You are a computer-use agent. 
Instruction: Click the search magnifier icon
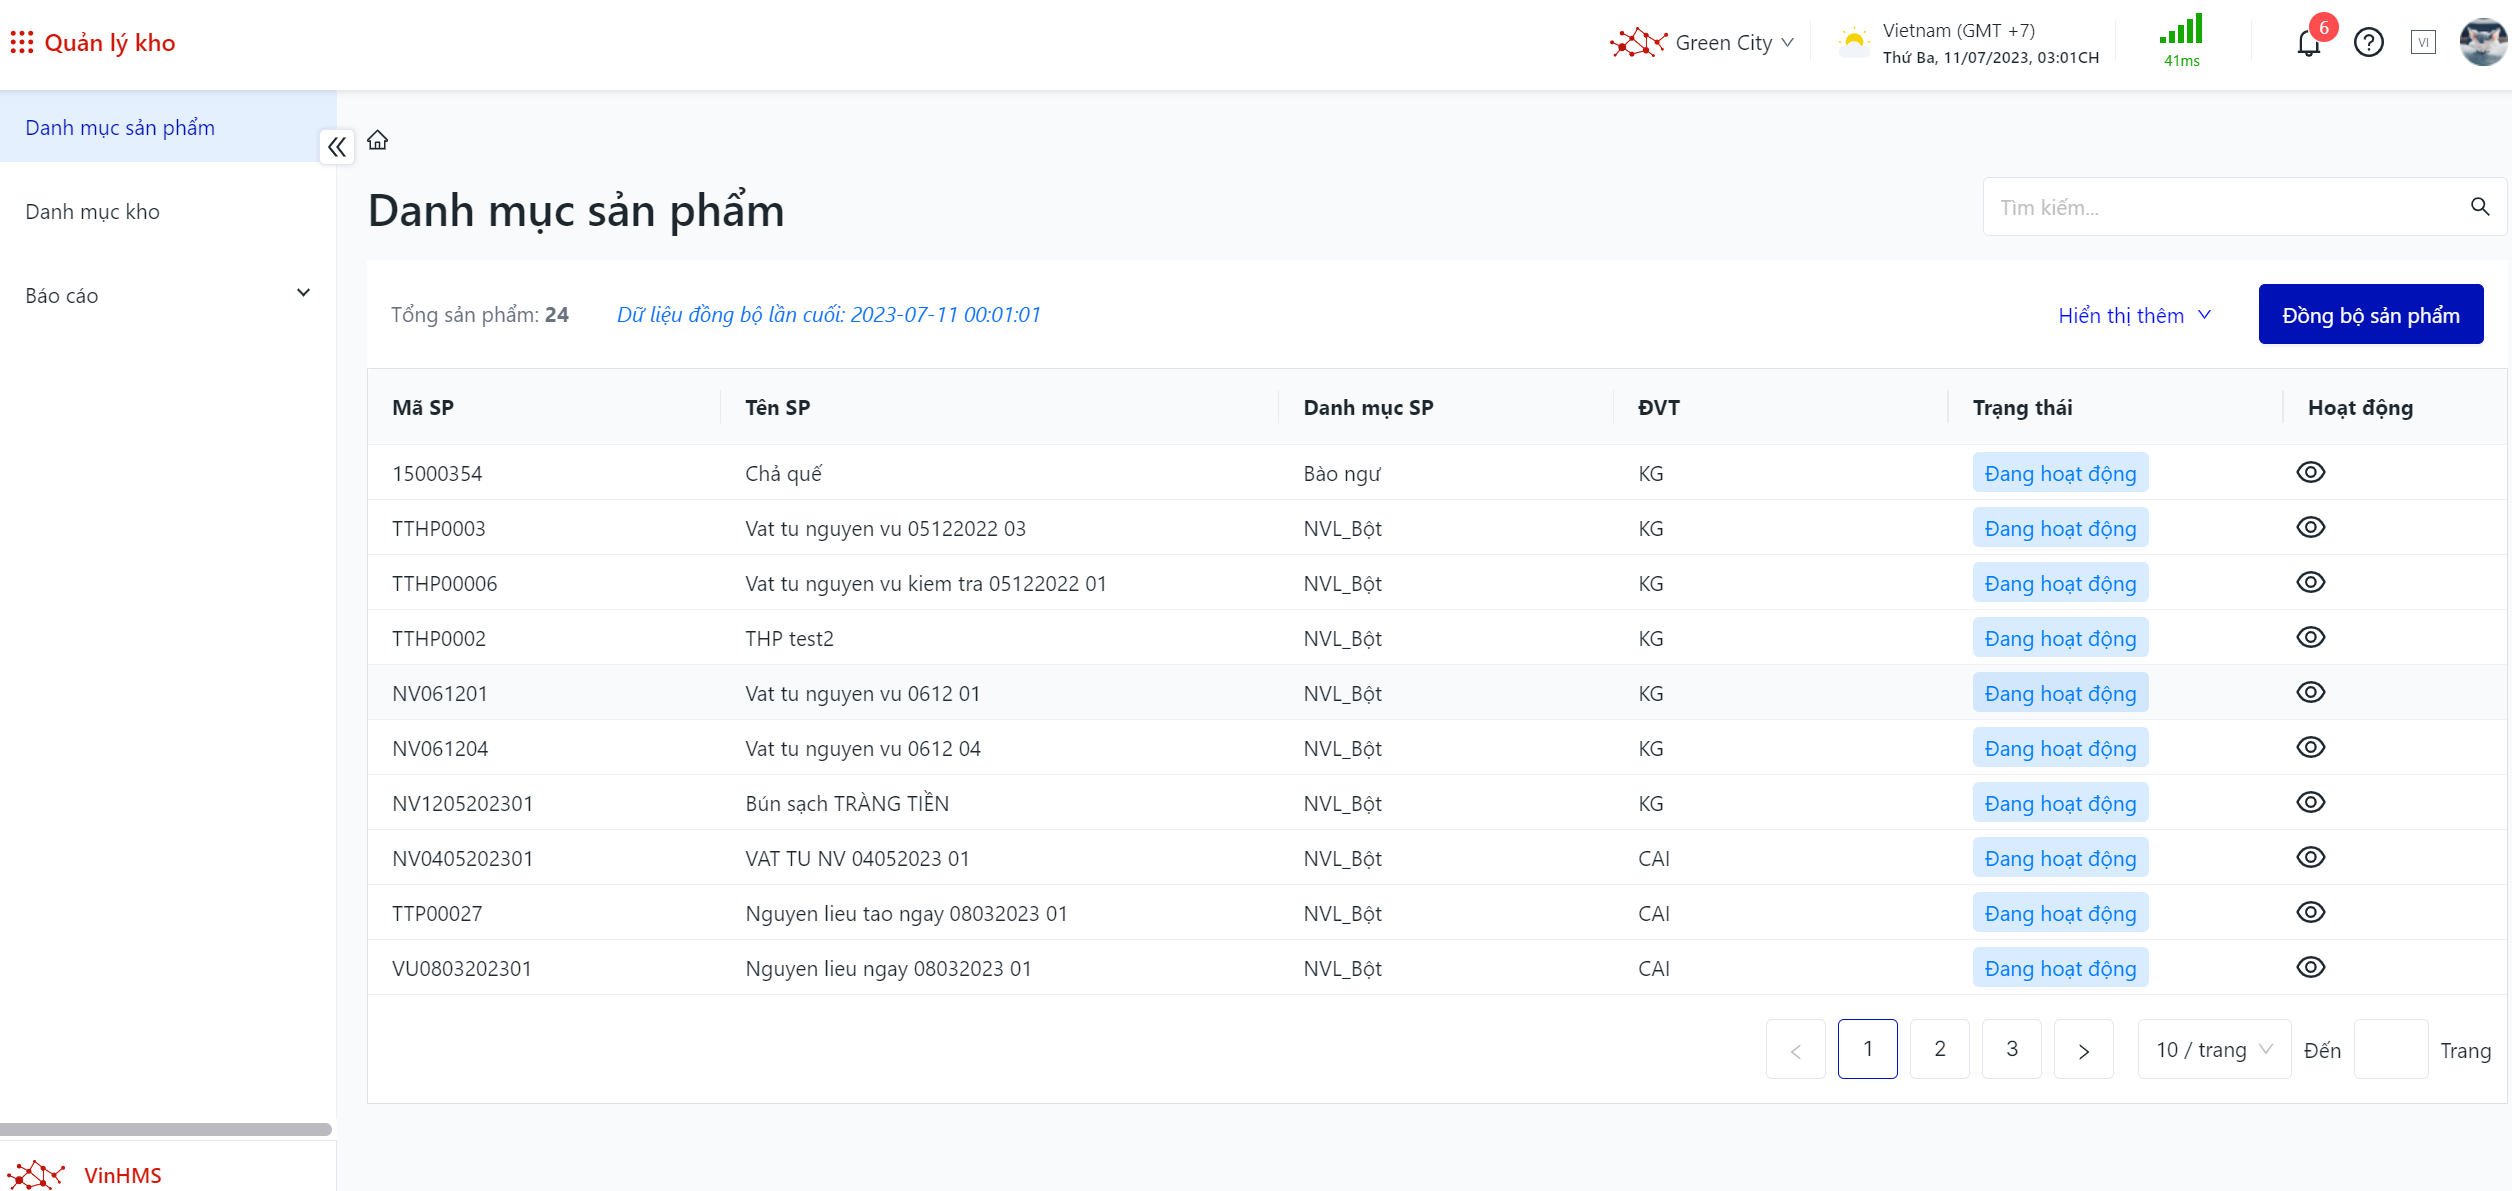click(2480, 207)
